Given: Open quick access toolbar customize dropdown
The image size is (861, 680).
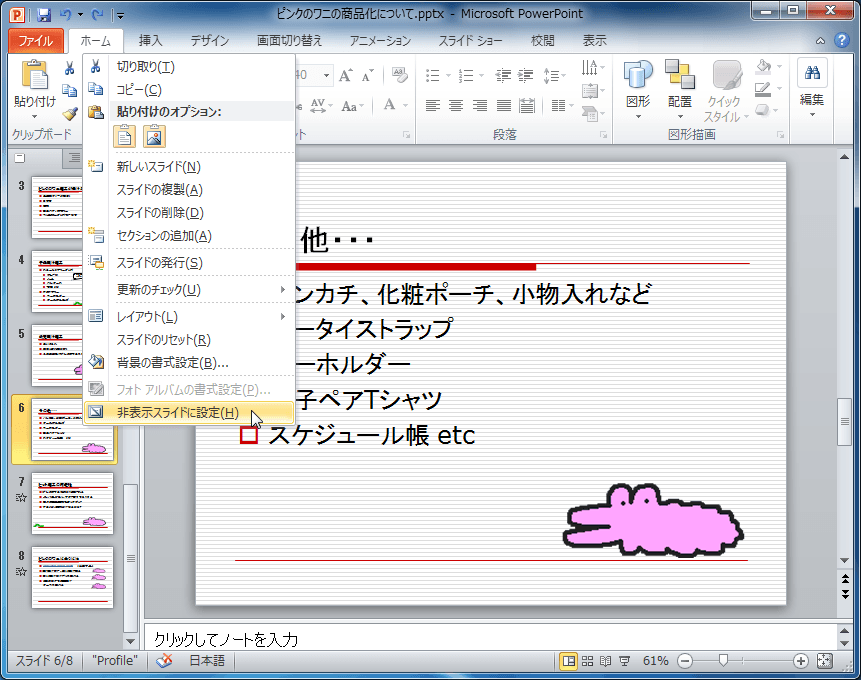Looking at the screenshot, I should [120, 15].
